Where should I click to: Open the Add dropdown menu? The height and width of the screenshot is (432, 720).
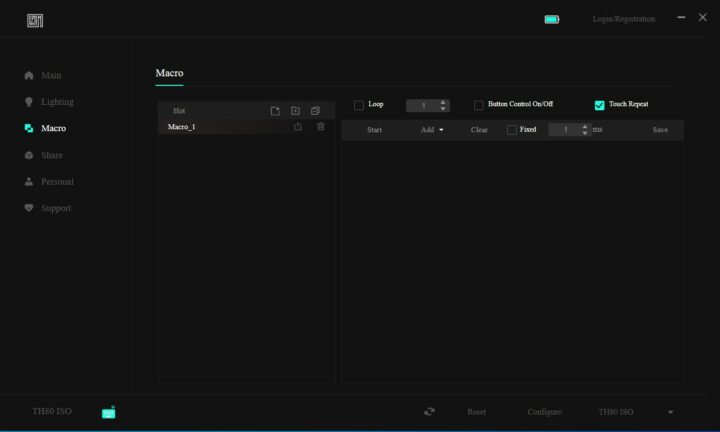click(x=432, y=130)
